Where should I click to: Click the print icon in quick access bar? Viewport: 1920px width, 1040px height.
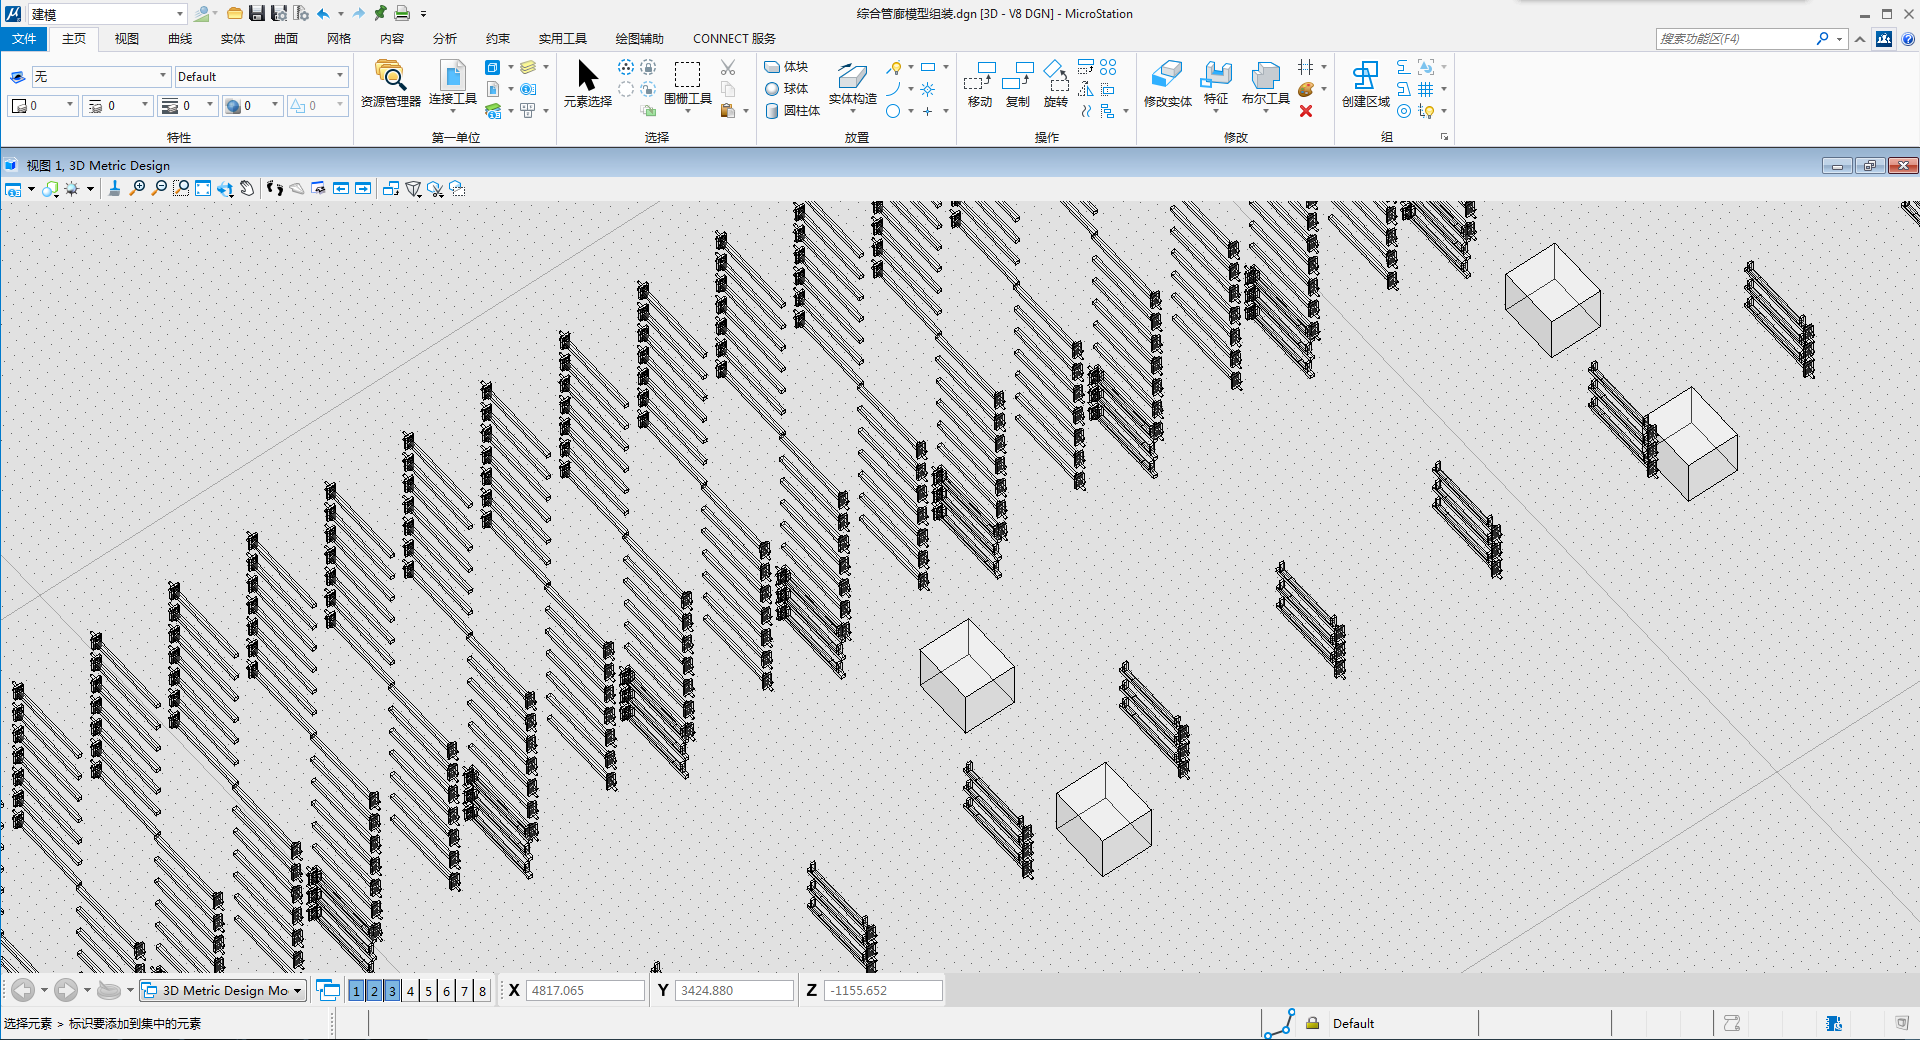pyautogui.click(x=402, y=13)
